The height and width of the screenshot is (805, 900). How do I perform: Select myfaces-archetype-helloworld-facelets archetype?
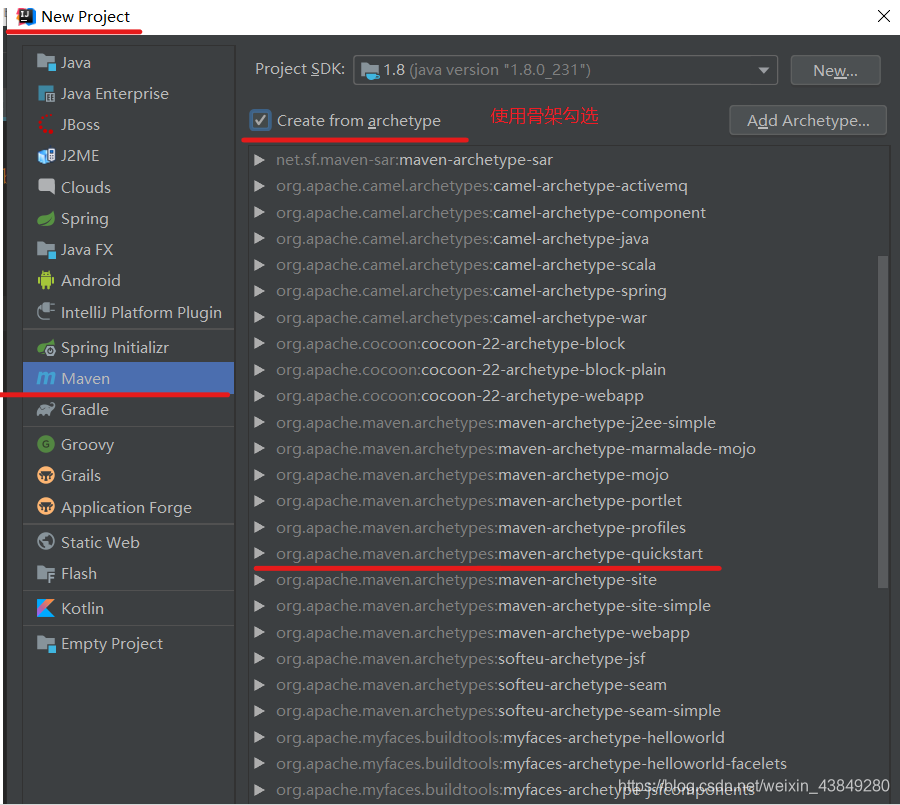coord(532,764)
